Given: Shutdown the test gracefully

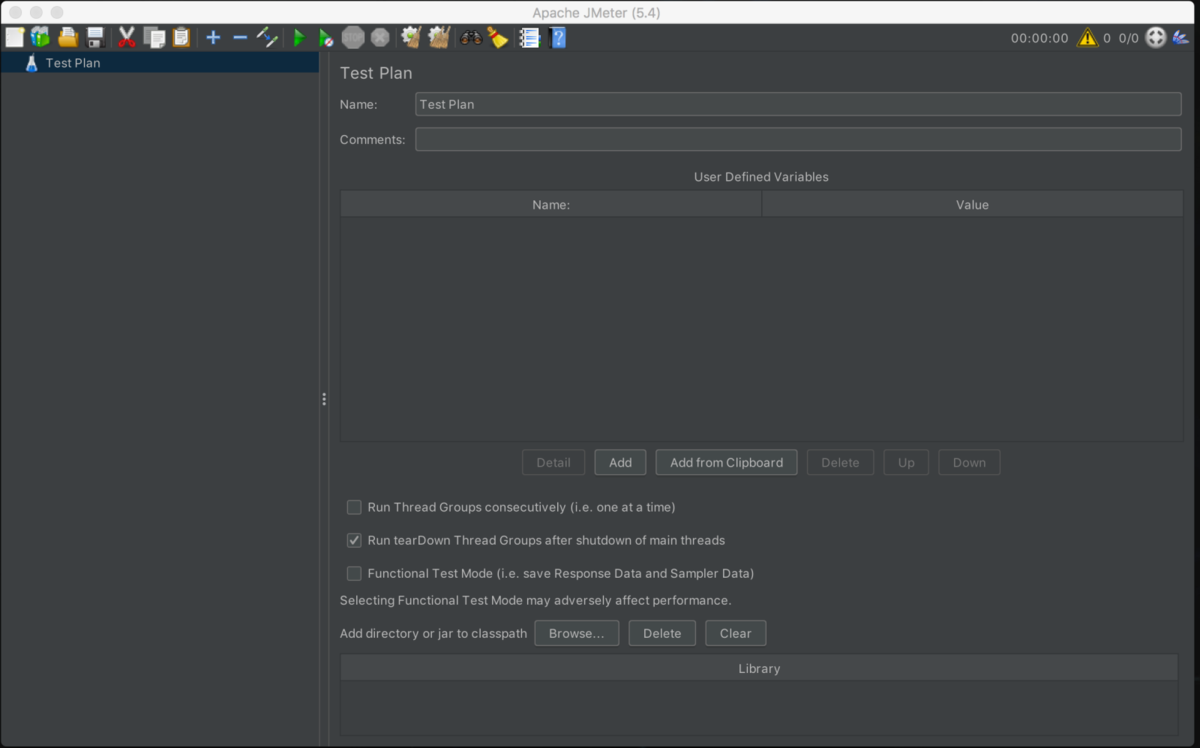Looking at the screenshot, I should tap(379, 37).
